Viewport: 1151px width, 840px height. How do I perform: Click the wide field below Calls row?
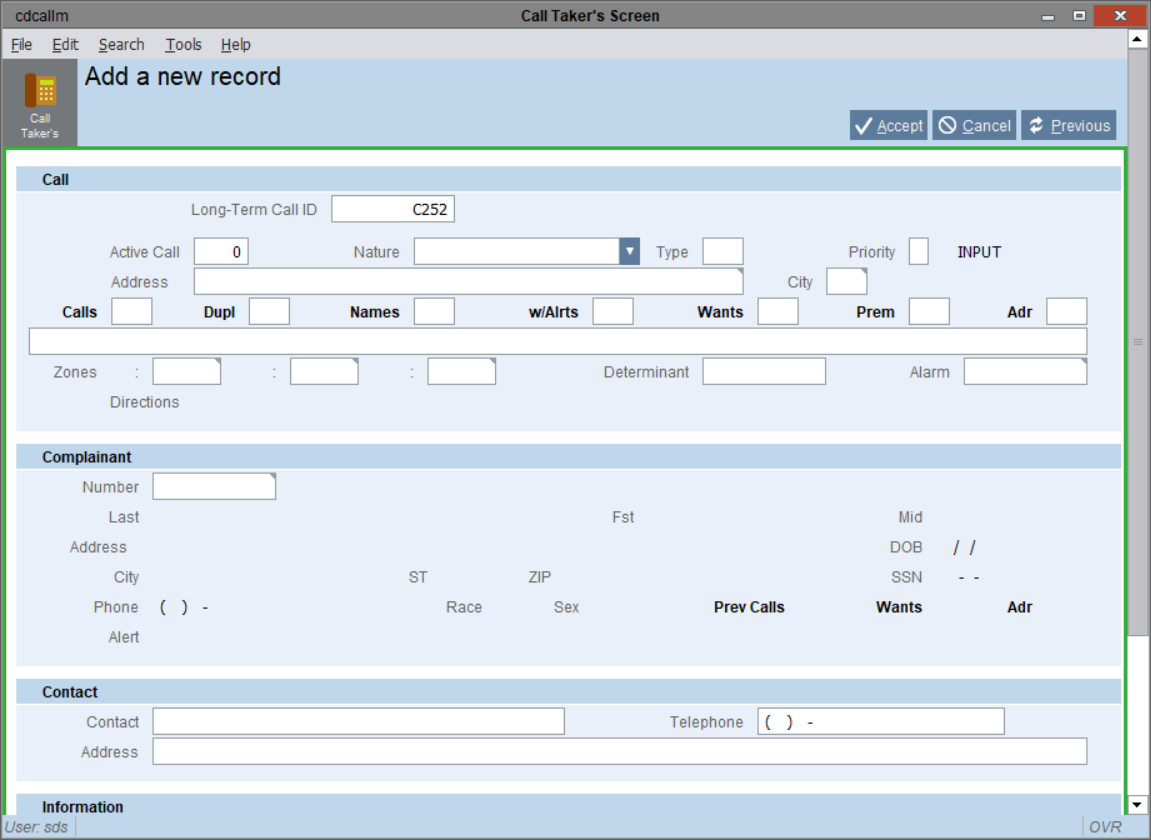[x=558, y=341]
